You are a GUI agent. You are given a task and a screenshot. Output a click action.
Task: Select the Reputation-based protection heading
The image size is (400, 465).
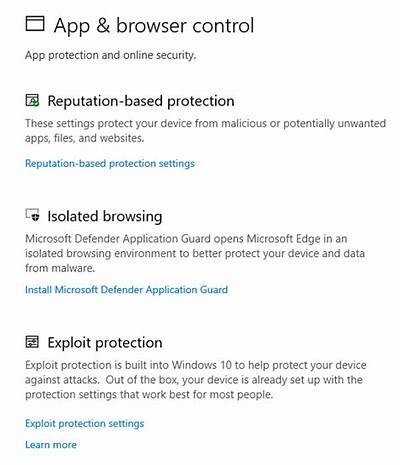click(141, 101)
